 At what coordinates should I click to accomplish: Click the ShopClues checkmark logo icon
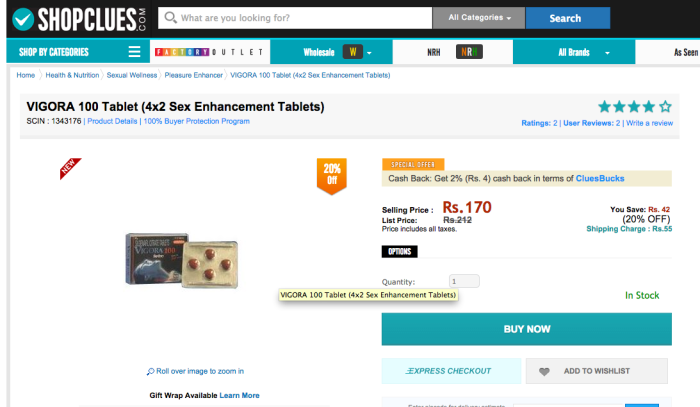pyautogui.click(x=24, y=18)
